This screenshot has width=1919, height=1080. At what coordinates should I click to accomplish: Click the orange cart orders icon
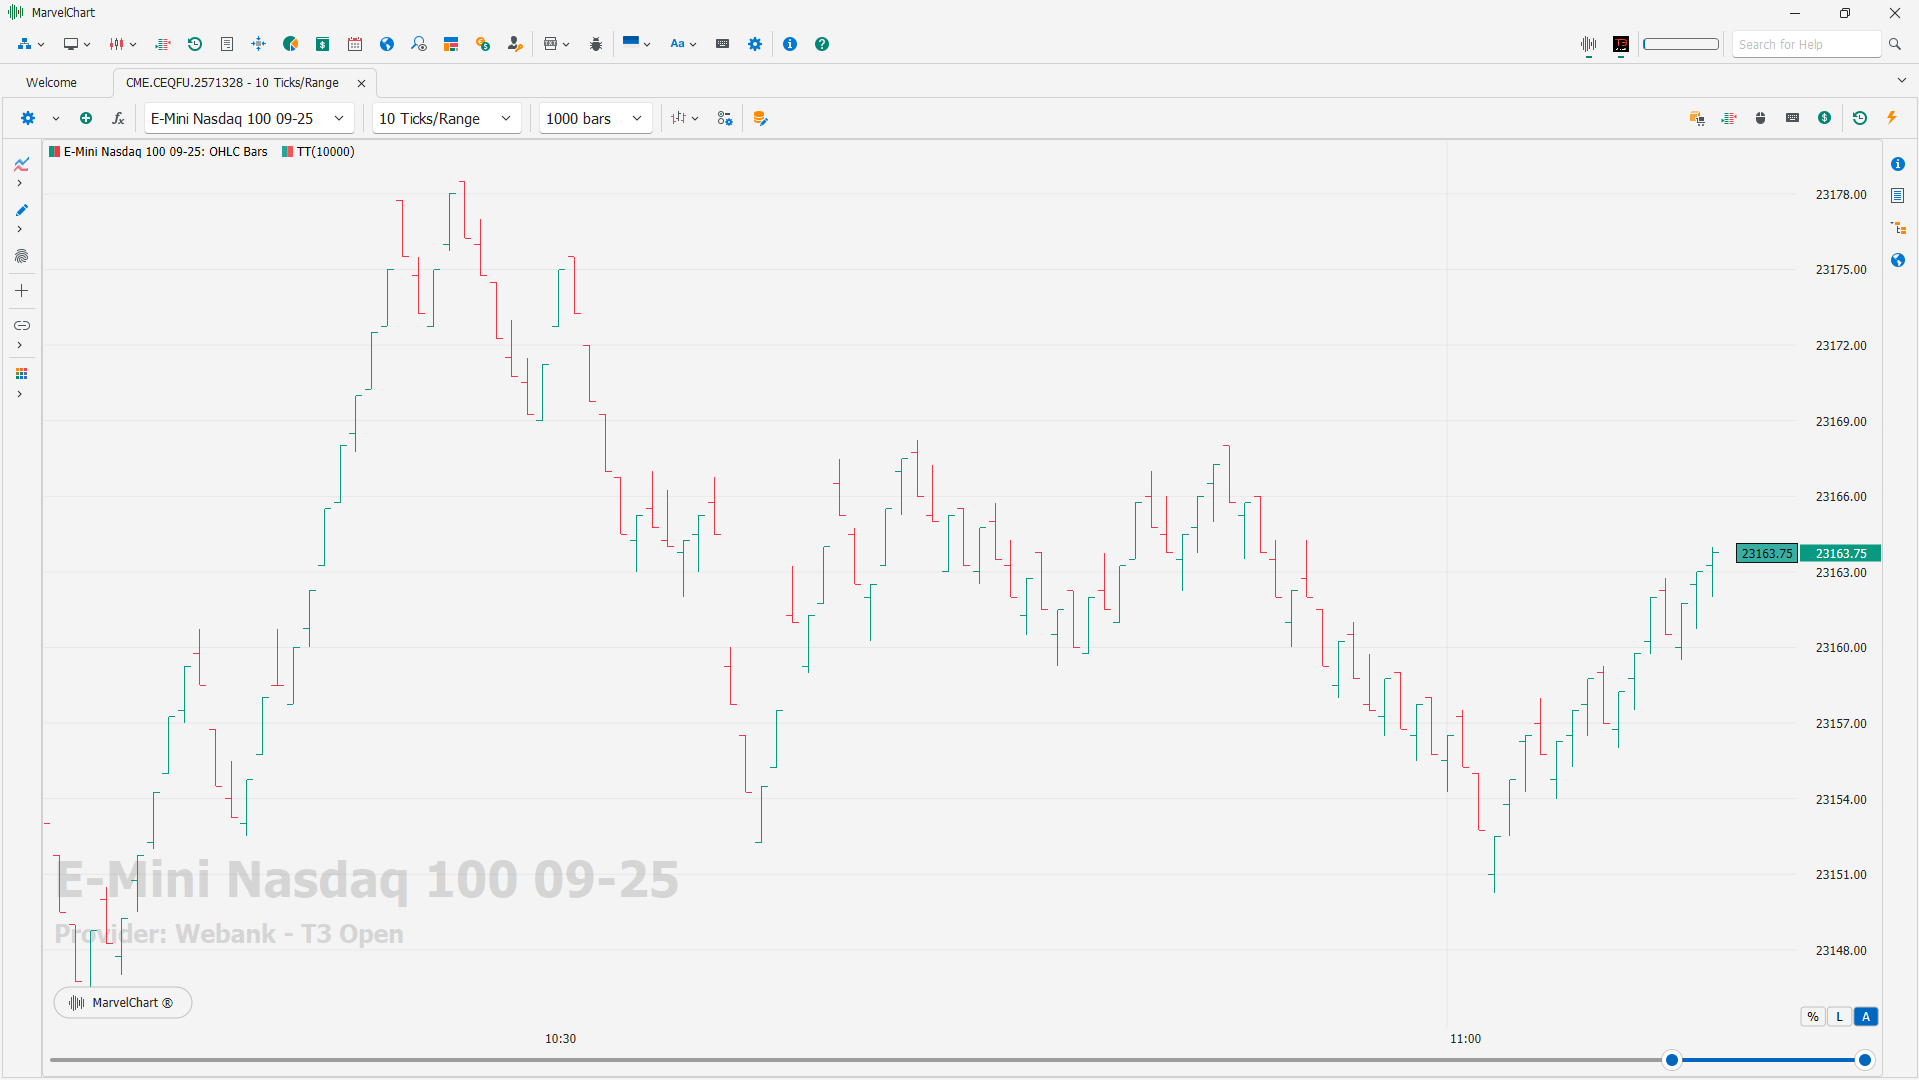click(1697, 118)
